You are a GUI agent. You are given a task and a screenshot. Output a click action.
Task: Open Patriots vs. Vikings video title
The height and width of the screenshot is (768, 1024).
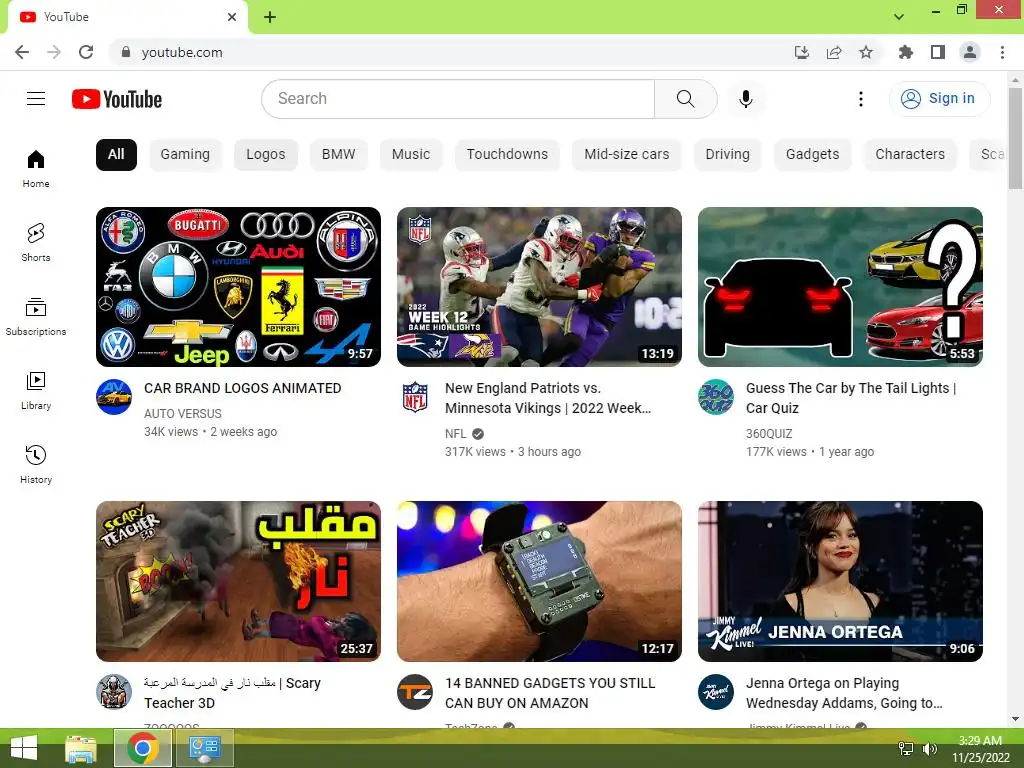tap(548, 398)
